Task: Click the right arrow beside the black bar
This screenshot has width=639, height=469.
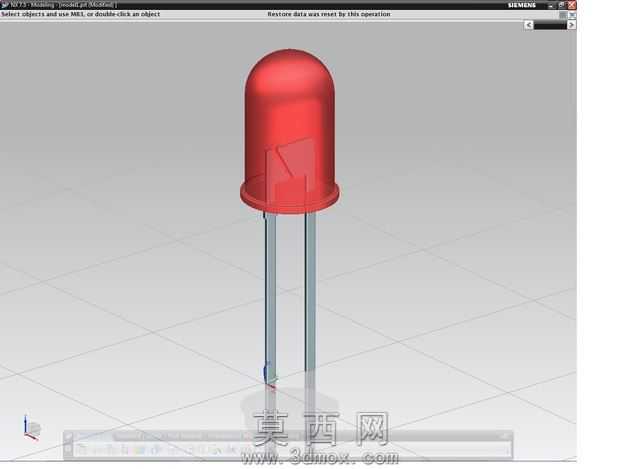Action: pyautogui.click(x=571, y=25)
